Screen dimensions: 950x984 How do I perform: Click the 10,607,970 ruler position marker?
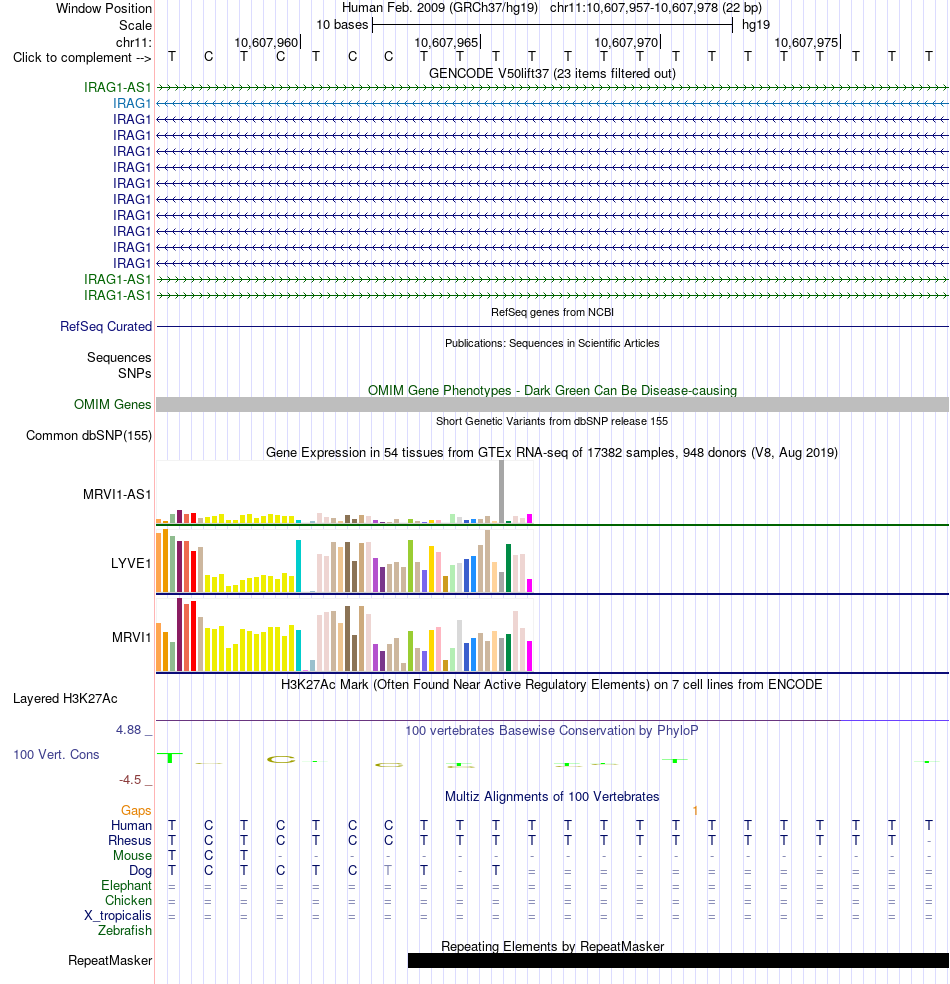pyautogui.click(x=627, y=43)
